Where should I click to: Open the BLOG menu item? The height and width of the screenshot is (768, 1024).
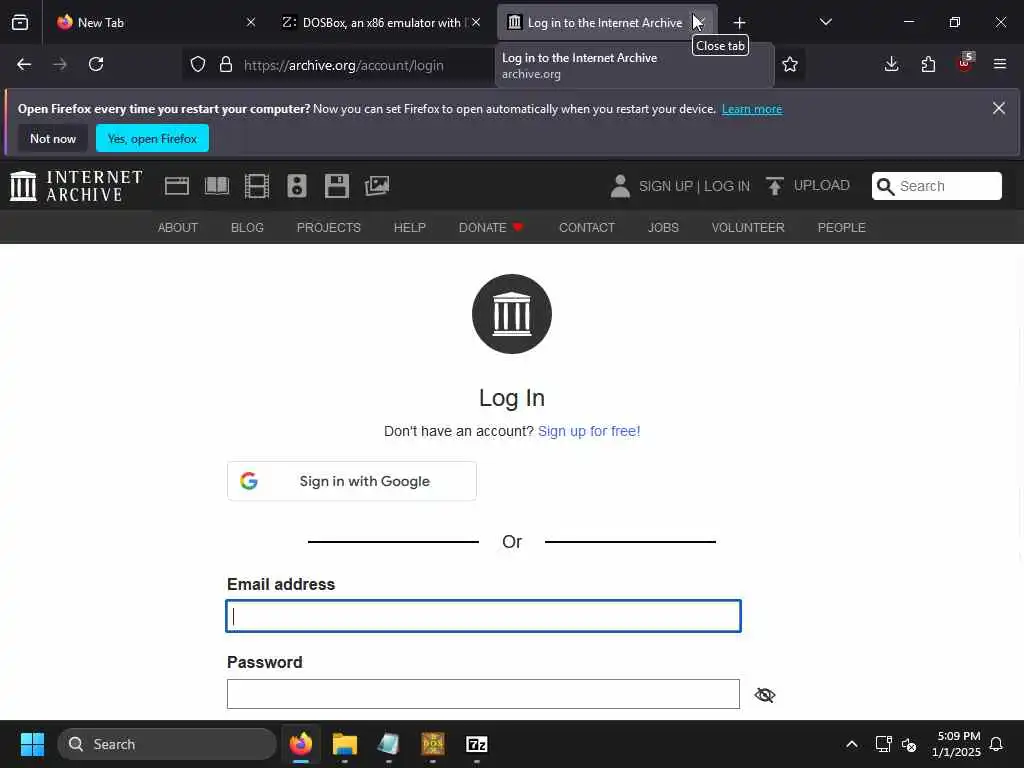click(247, 227)
